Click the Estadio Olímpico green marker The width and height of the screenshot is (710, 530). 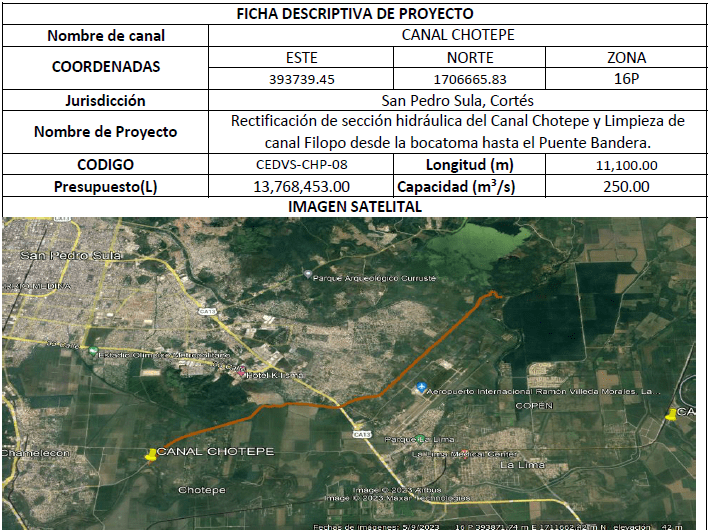tap(93, 351)
